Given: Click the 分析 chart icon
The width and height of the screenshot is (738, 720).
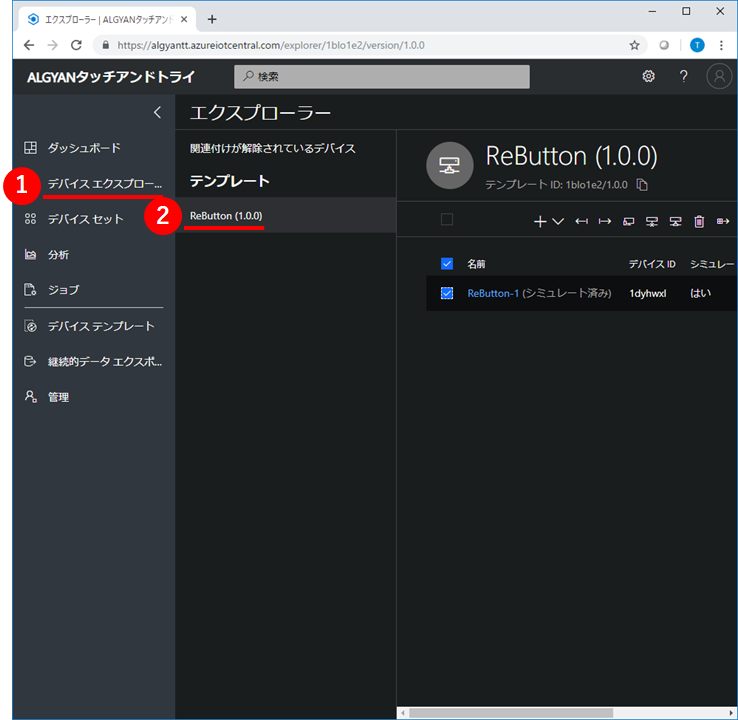Looking at the screenshot, I should (30, 255).
